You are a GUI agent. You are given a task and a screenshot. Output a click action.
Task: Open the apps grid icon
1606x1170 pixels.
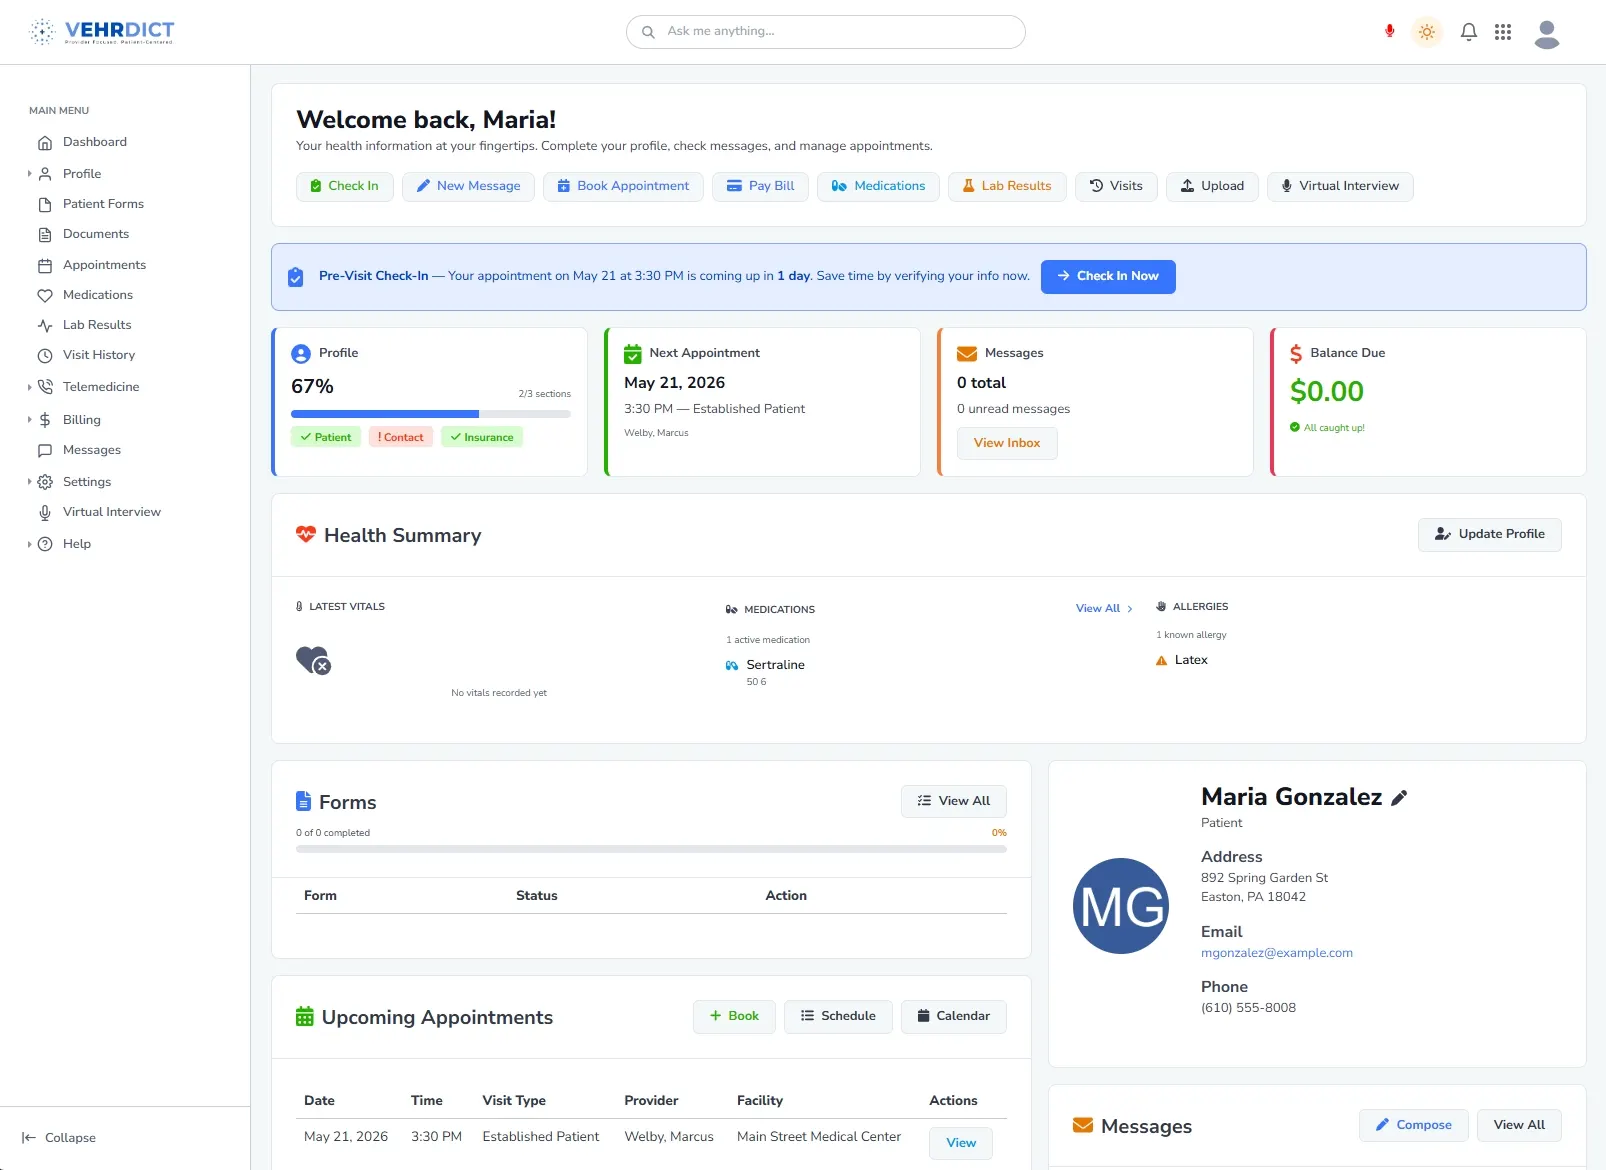[1502, 32]
